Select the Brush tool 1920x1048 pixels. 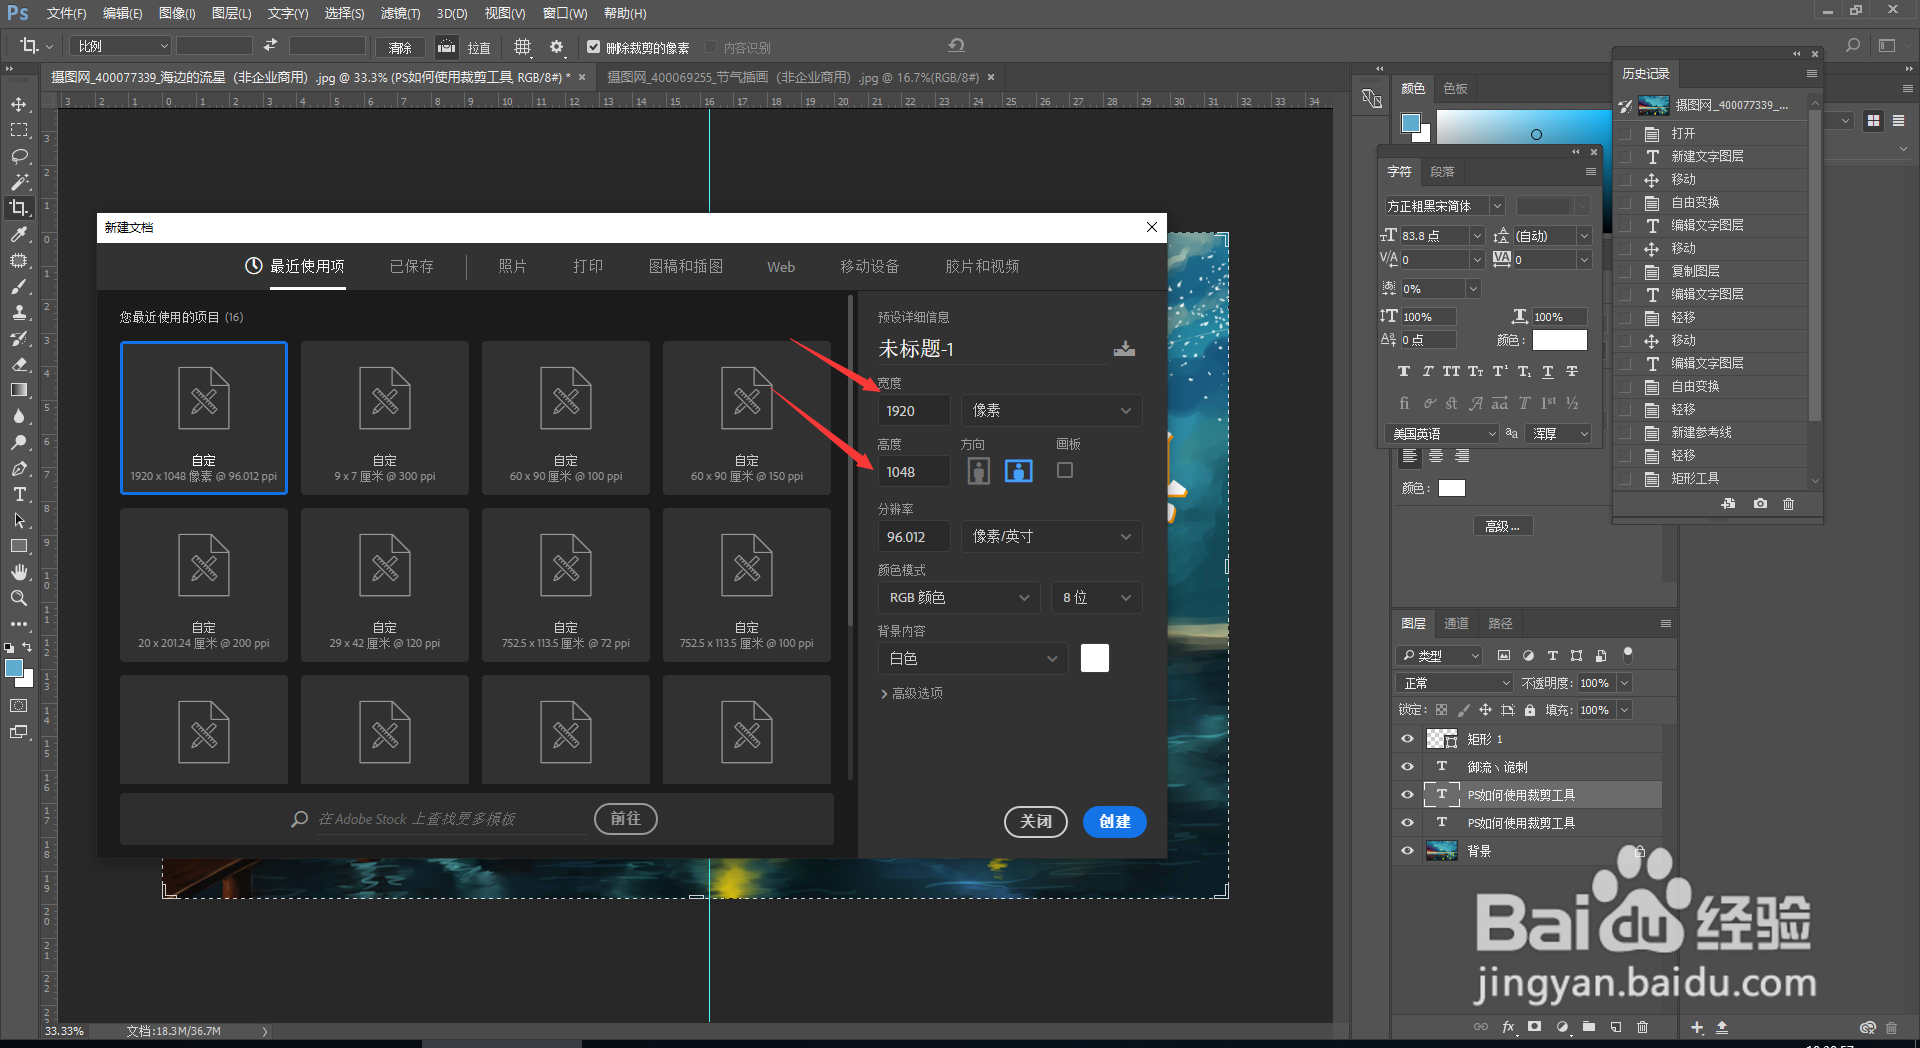19,286
